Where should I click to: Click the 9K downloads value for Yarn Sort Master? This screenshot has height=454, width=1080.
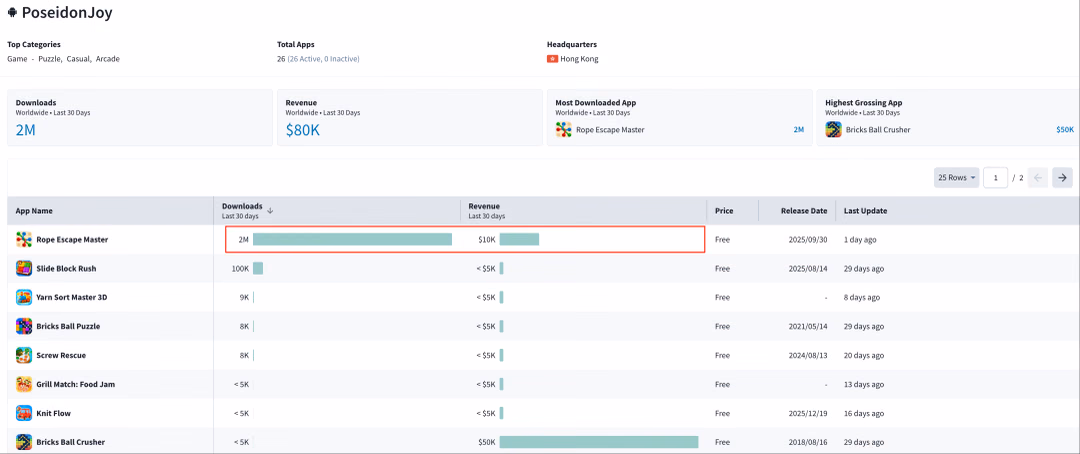(244, 298)
